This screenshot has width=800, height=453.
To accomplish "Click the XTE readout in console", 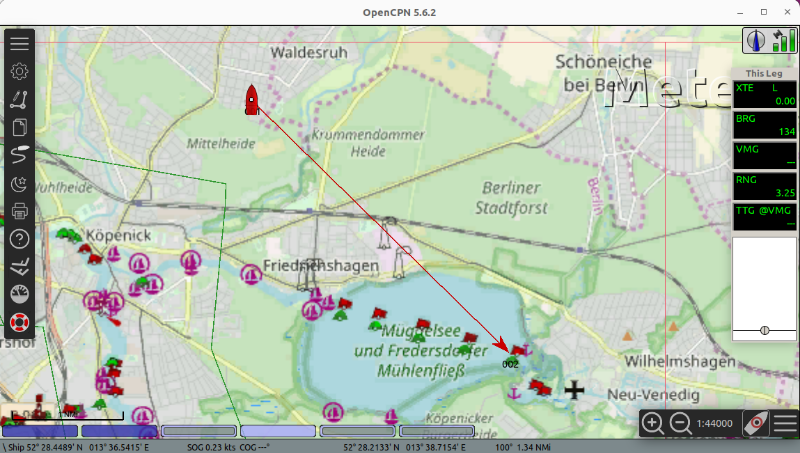I will [x=764, y=94].
